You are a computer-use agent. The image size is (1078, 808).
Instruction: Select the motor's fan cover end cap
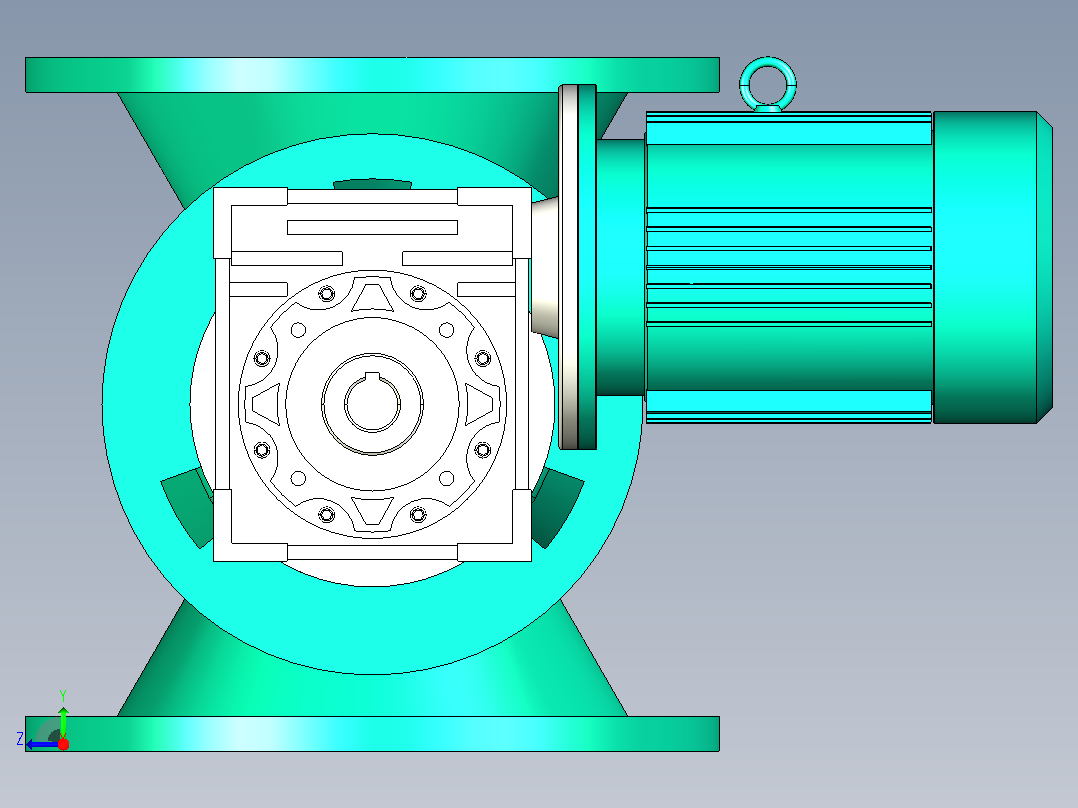(x=993, y=267)
